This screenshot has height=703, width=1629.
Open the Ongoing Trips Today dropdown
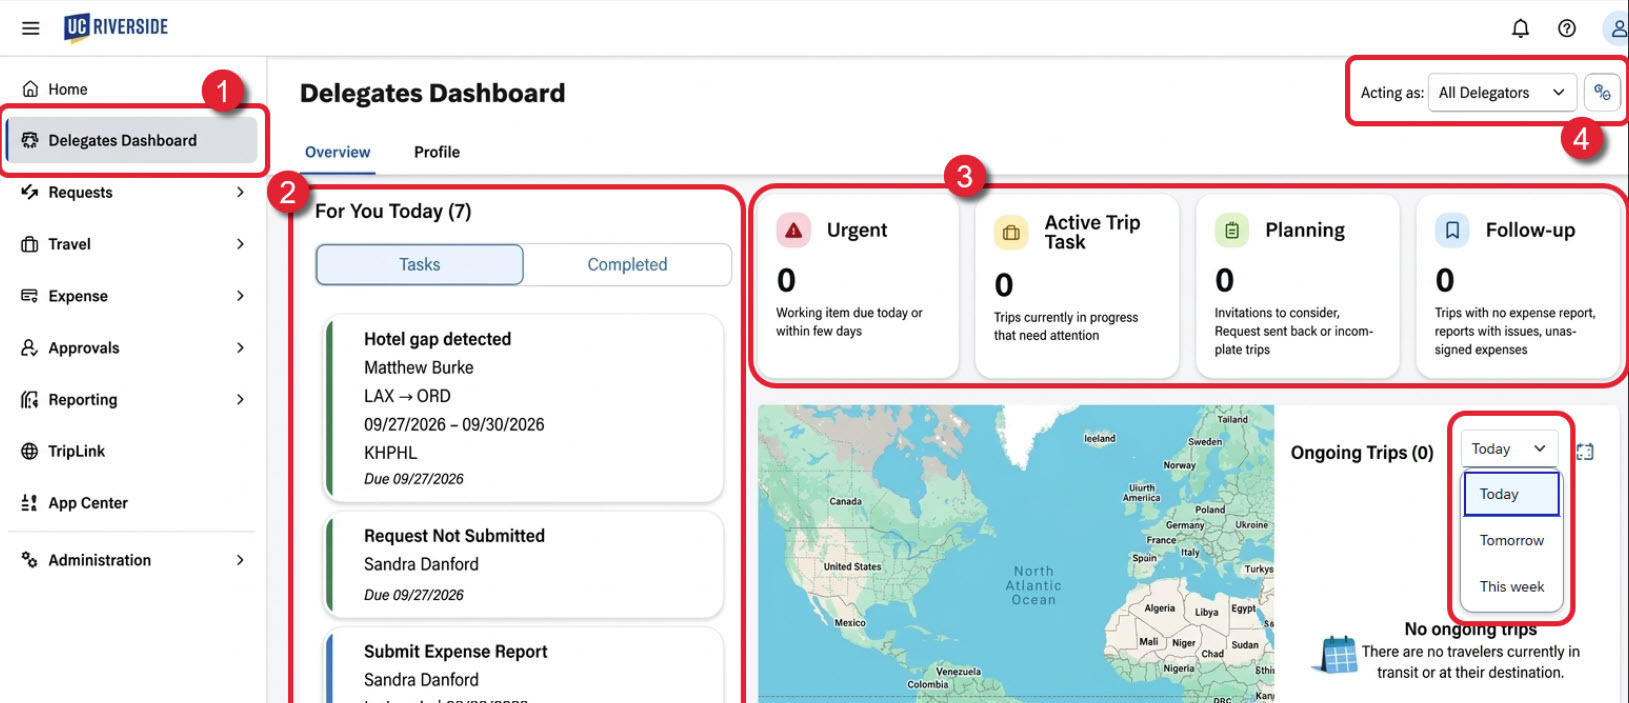coord(1508,449)
